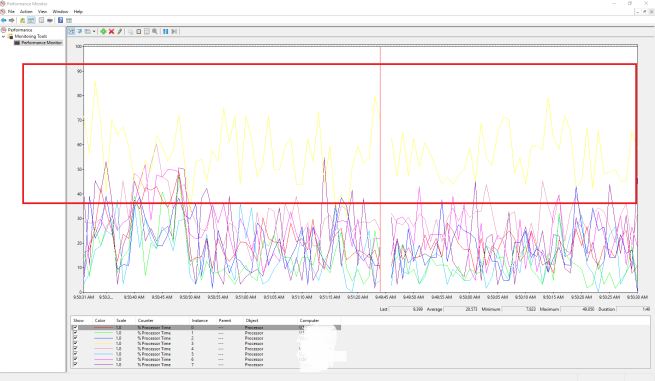Sort by the Counter column header
Screen dimensions: 655x381
tap(162, 320)
